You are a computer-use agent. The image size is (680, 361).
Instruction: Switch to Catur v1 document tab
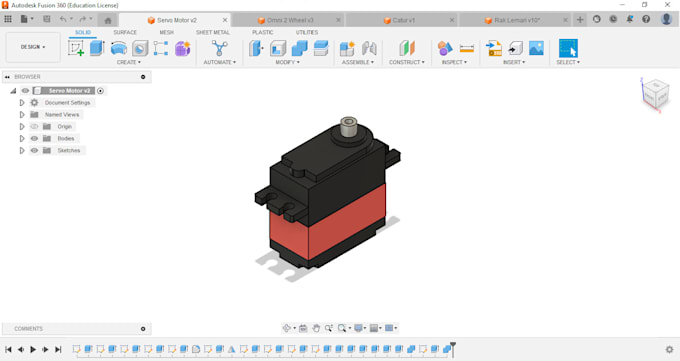coord(402,20)
